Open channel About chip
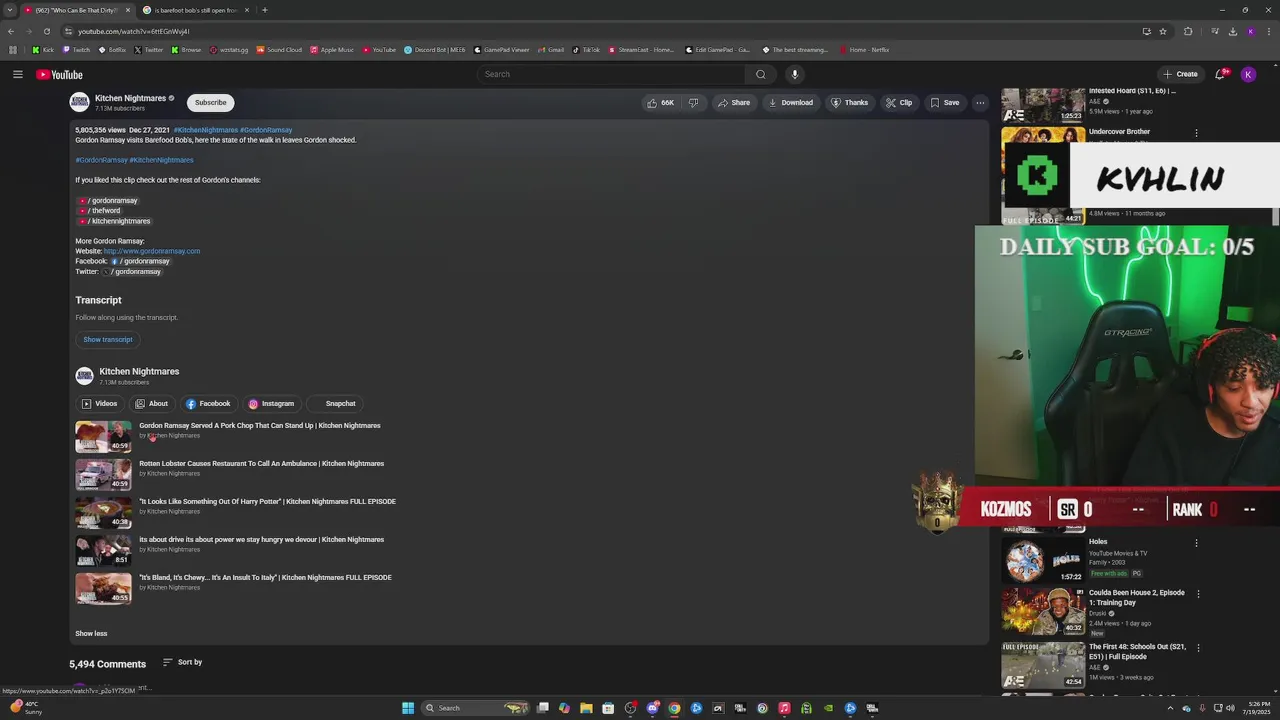The height and width of the screenshot is (720, 1280). point(151,404)
